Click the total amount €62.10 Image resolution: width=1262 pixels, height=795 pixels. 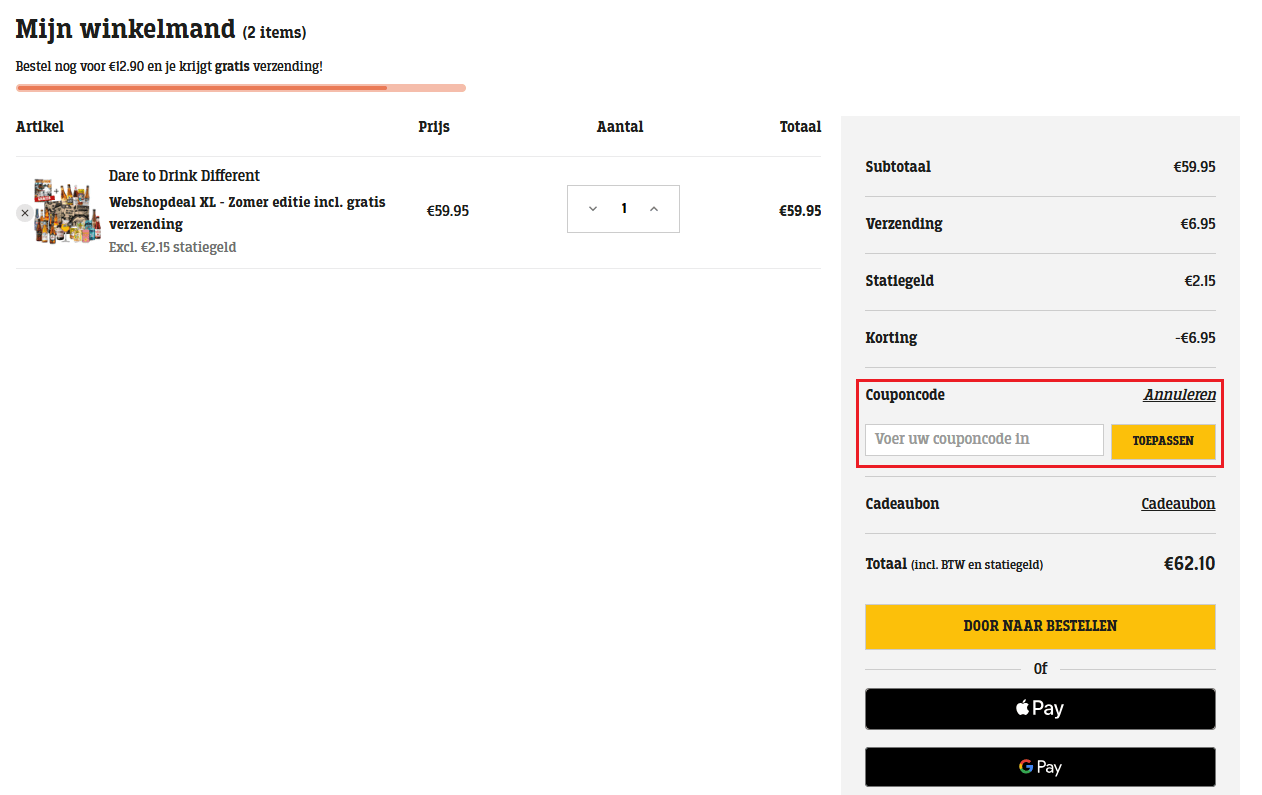click(1189, 564)
